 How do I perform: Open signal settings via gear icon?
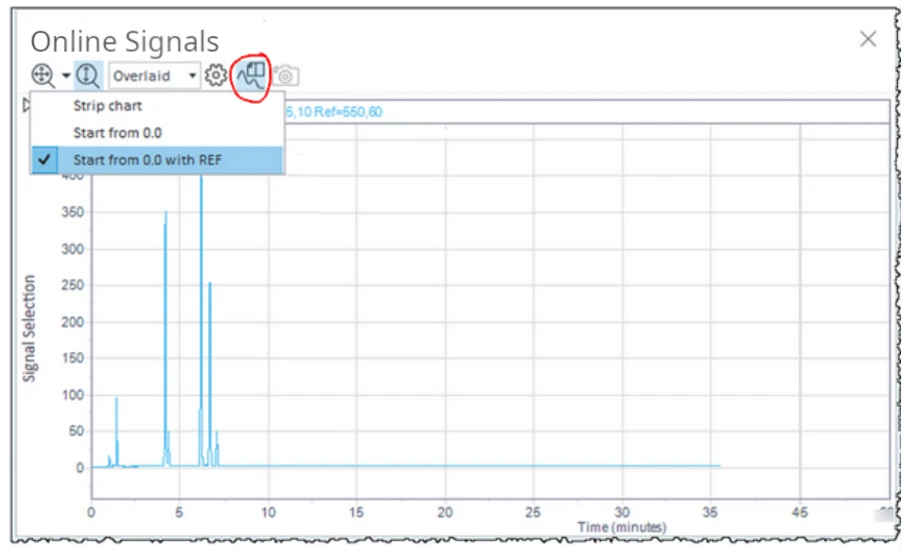tap(215, 75)
